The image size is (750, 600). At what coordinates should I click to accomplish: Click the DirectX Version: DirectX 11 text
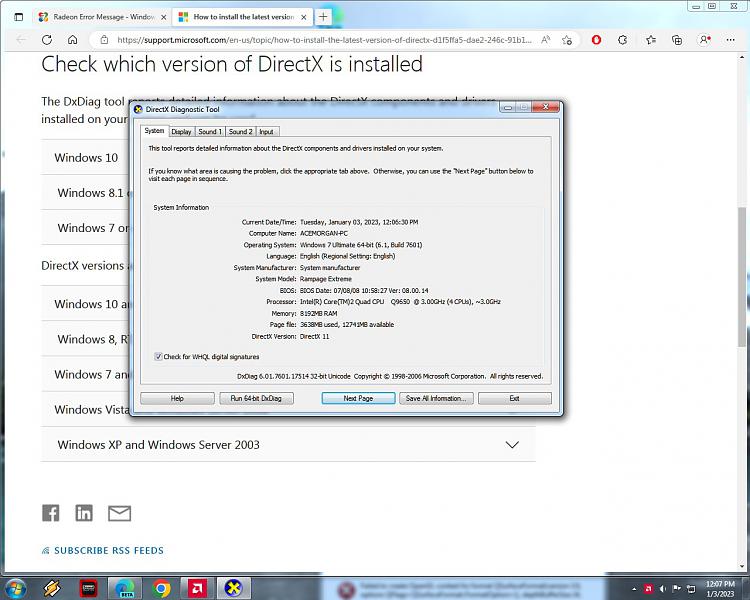click(290, 336)
